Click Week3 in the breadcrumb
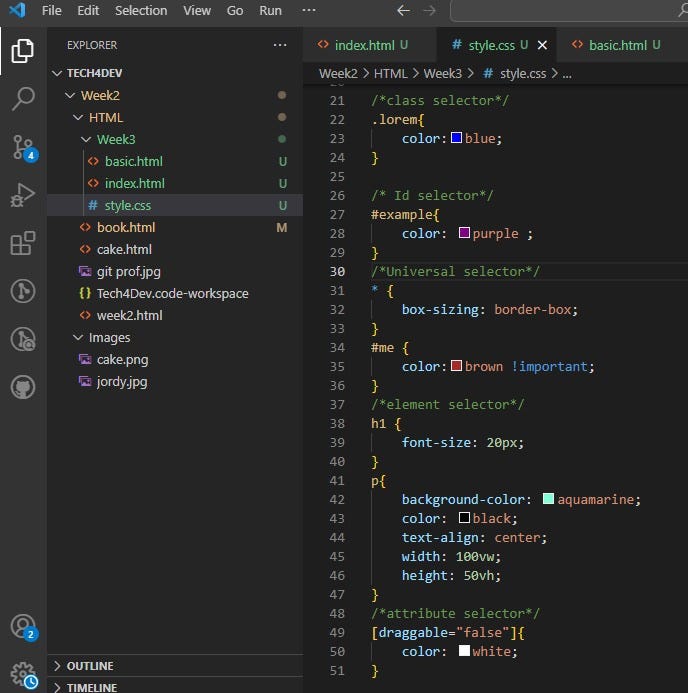This screenshot has width=688, height=693. pos(443,73)
